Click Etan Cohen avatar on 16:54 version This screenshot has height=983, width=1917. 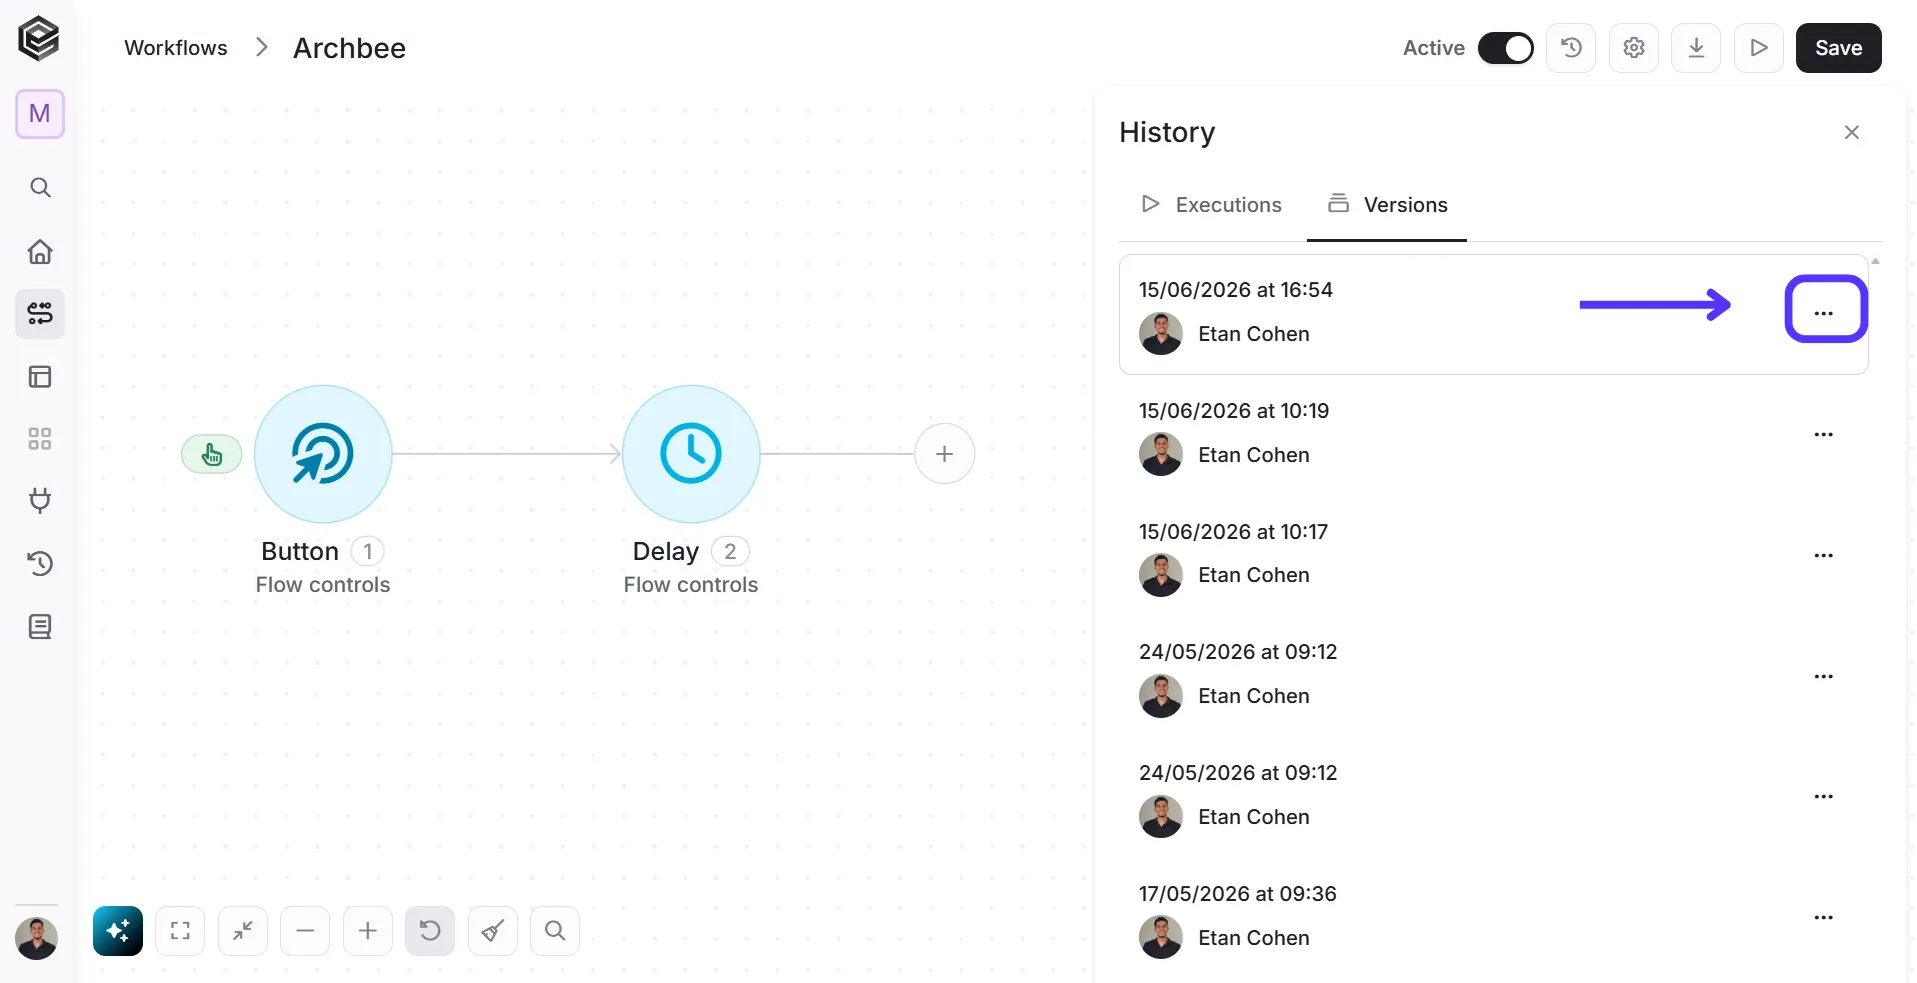(x=1161, y=334)
